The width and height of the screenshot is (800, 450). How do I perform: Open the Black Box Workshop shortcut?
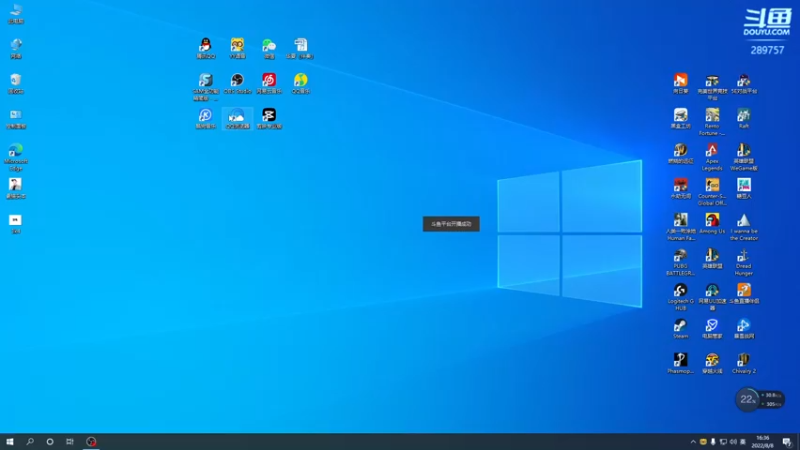point(680,118)
